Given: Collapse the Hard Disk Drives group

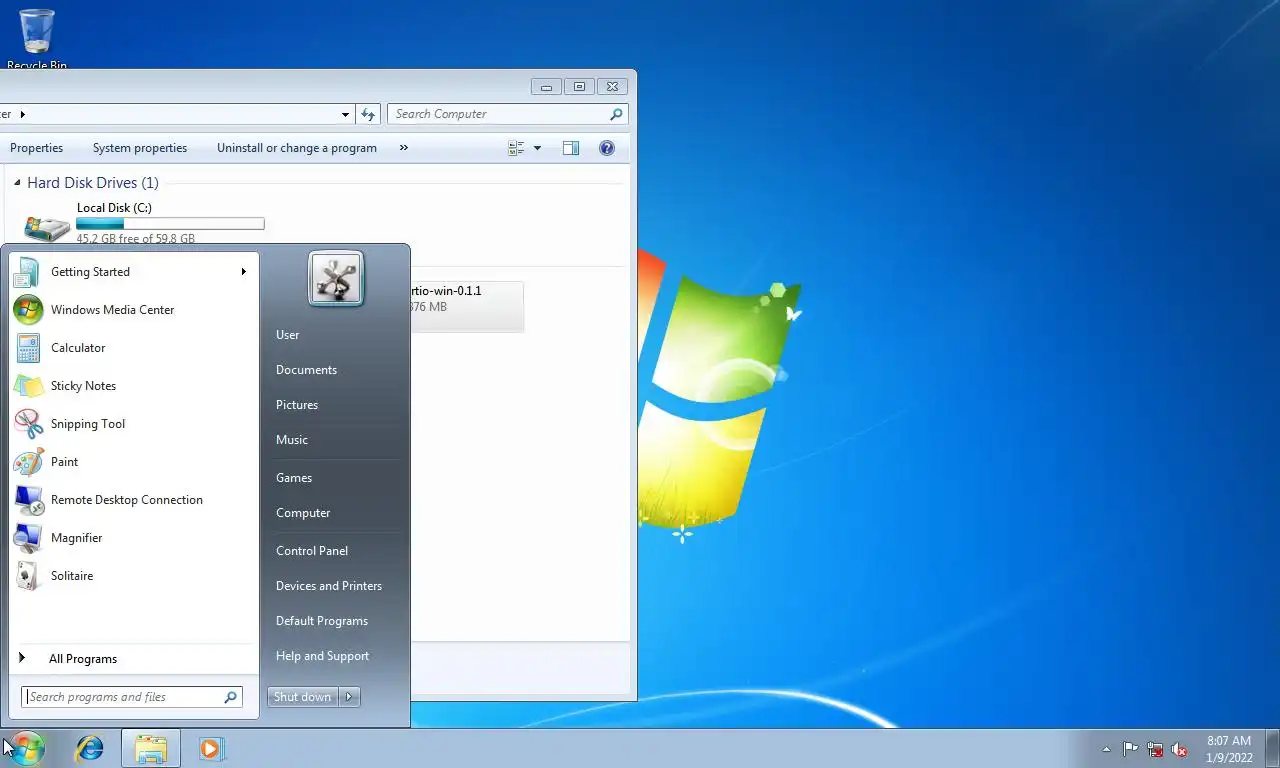Looking at the screenshot, I should point(17,183).
